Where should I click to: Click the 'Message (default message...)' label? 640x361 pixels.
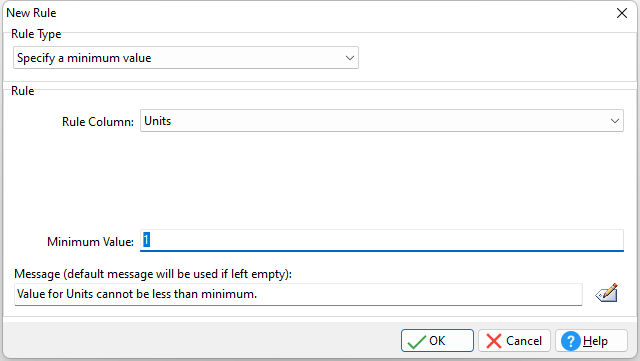click(x=153, y=274)
